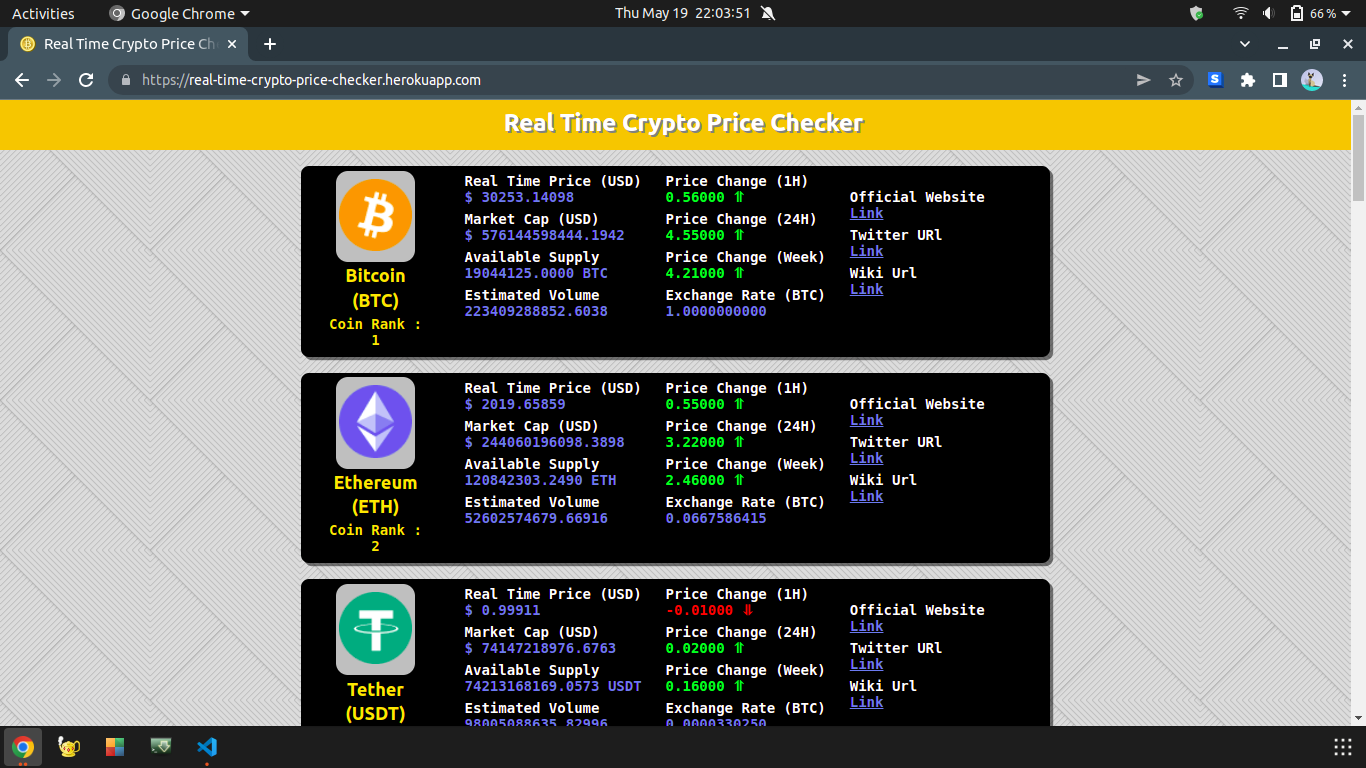
Task: Click the page vertical scrollbar thumb
Action: click(1358, 156)
